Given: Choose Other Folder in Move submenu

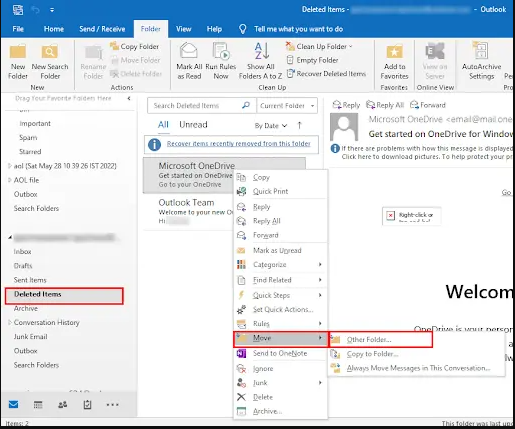Looking at the screenshot, I should [381, 340].
